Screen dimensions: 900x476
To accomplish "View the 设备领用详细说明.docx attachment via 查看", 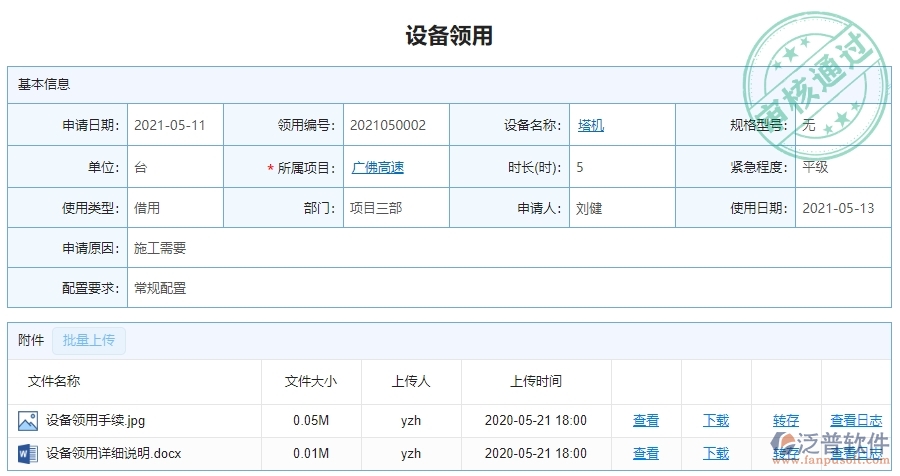I will tap(646, 454).
